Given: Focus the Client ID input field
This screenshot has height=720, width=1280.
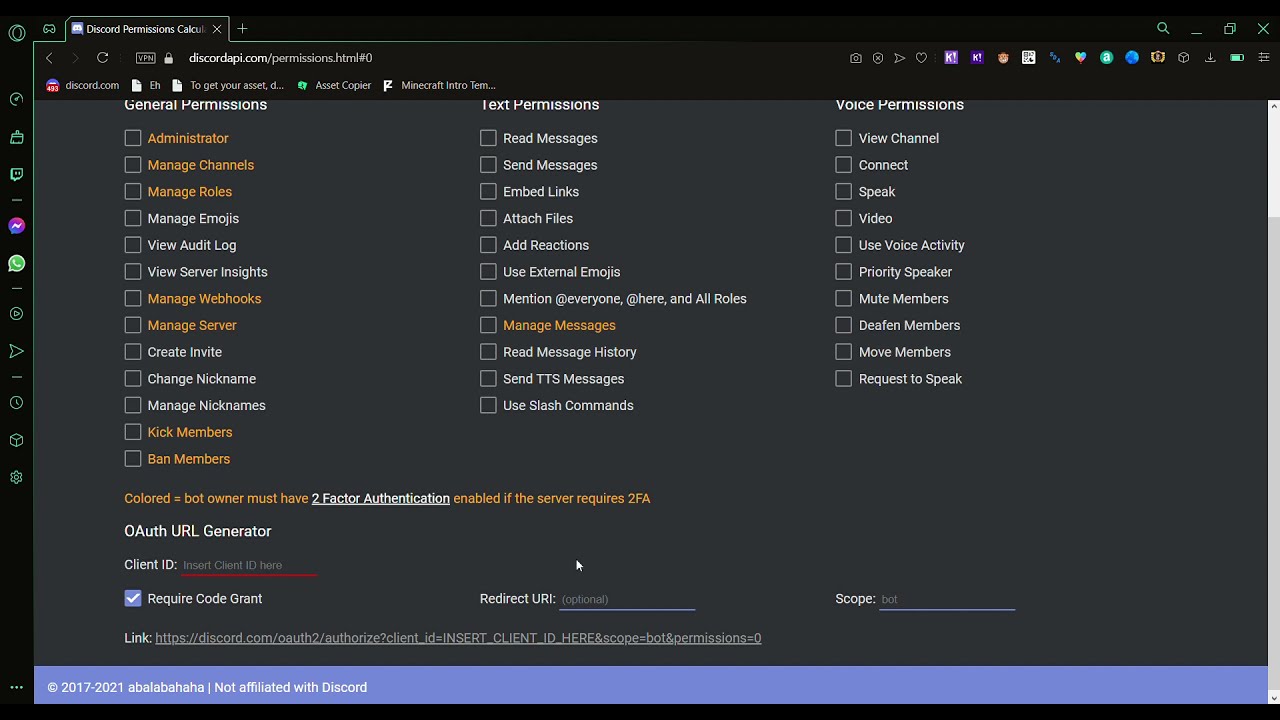Looking at the screenshot, I should pyautogui.click(x=250, y=565).
